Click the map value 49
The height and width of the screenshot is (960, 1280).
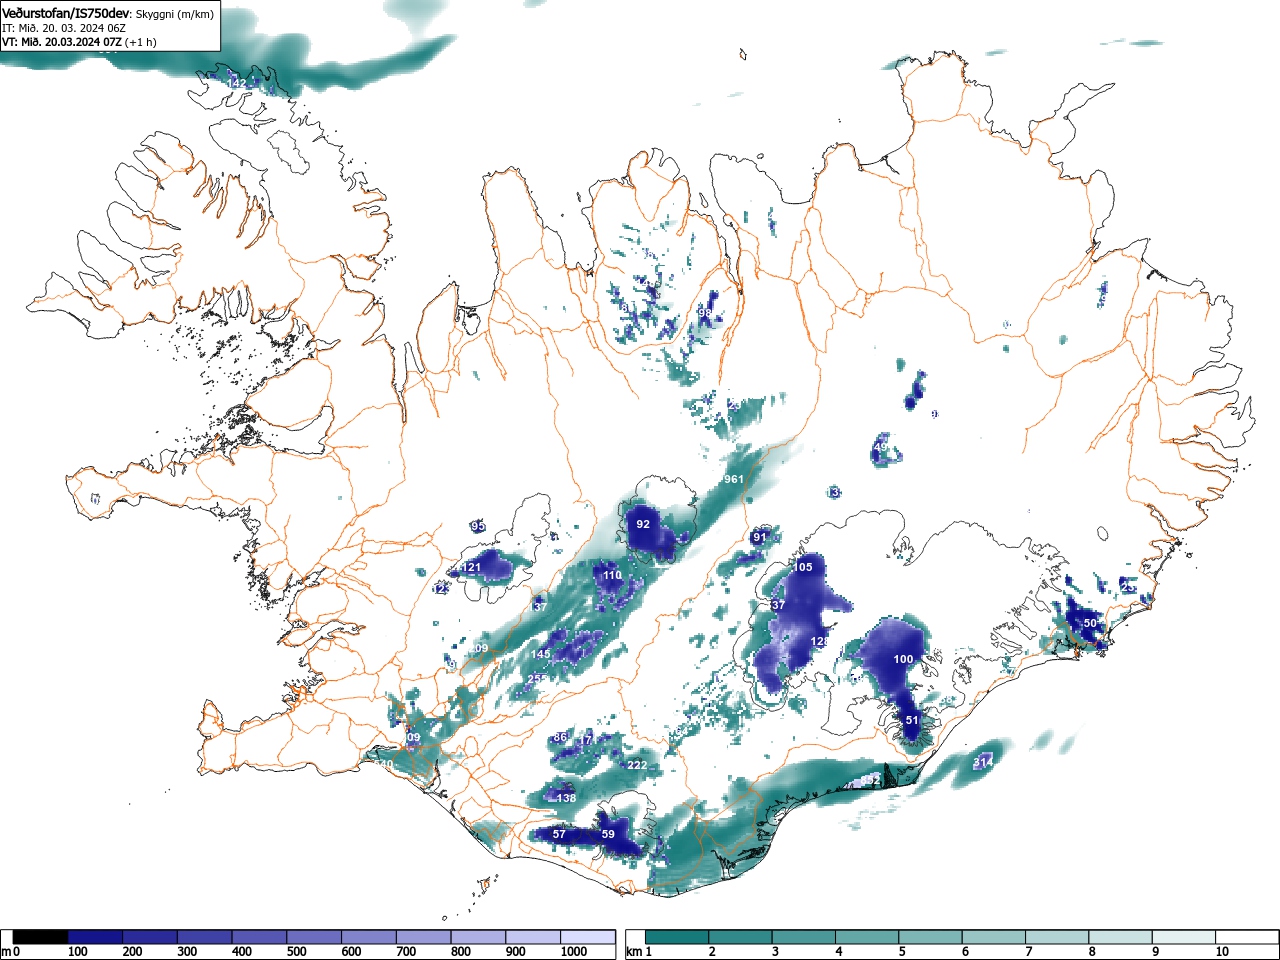(881, 446)
